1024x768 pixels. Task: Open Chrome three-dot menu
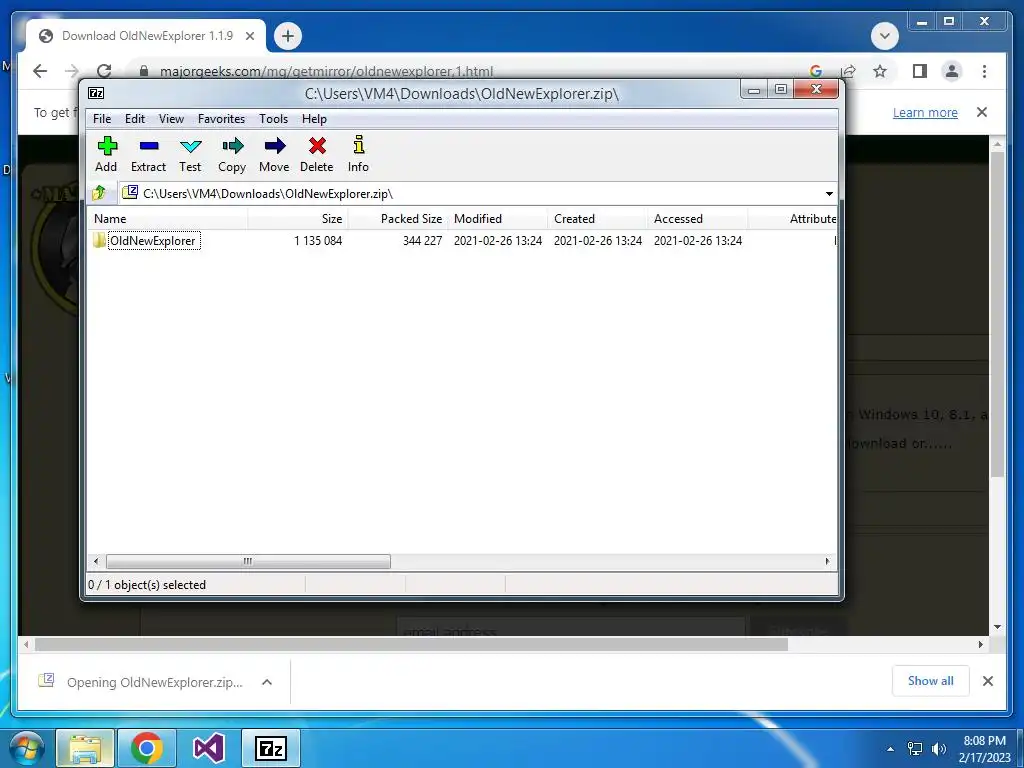pyautogui.click(x=984, y=71)
